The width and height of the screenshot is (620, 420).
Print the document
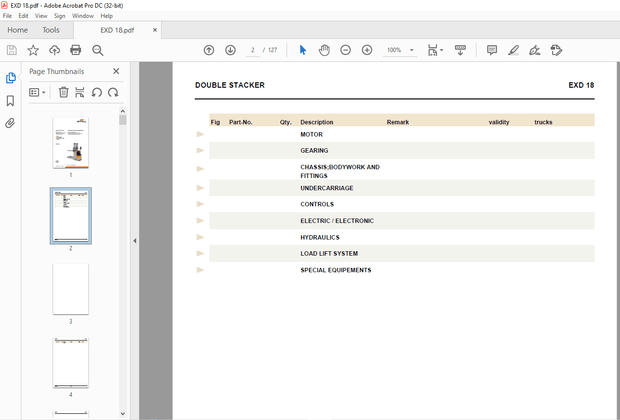tap(76, 50)
